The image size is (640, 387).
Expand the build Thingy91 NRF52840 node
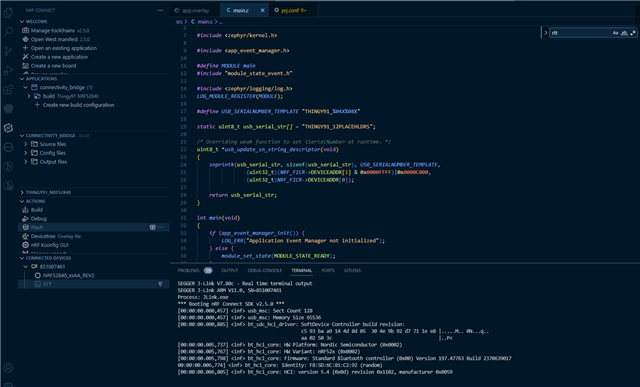coord(29,96)
